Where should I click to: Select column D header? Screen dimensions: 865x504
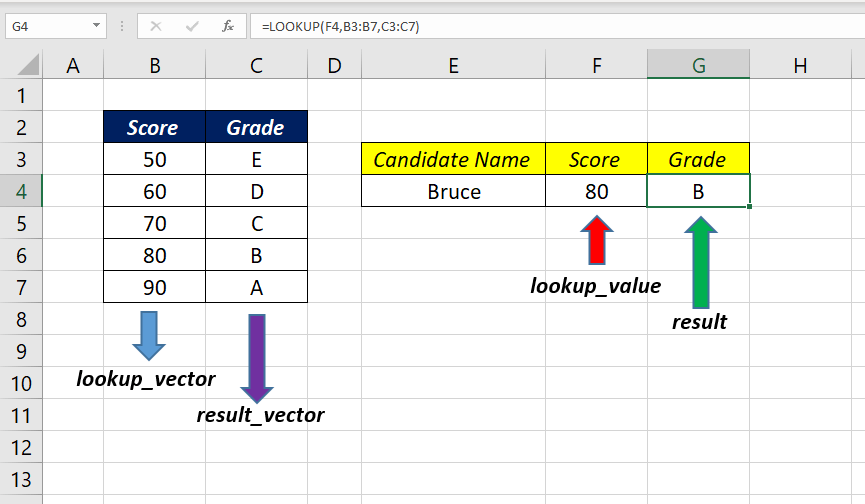[x=334, y=66]
